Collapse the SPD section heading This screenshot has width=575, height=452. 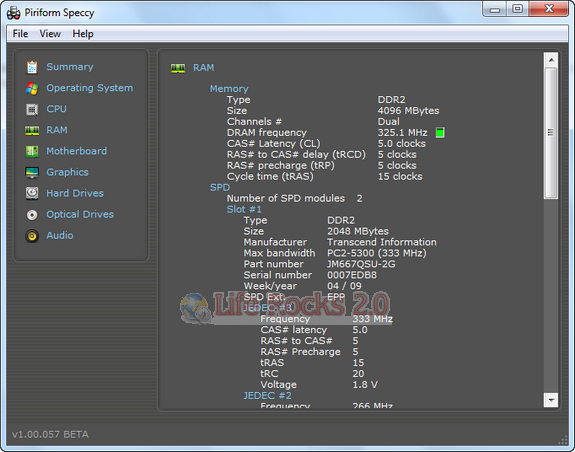(220, 187)
